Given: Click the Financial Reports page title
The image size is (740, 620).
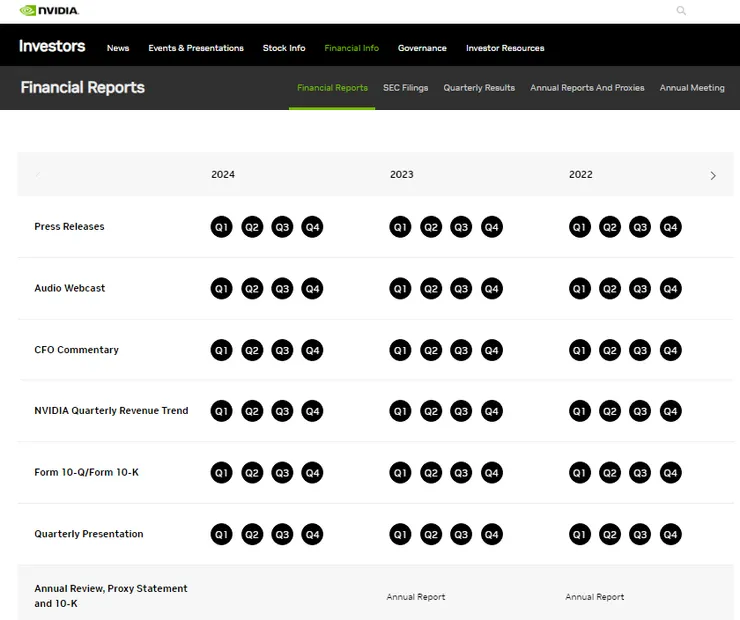Looking at the screenshot, I should [x=83, y=88].
